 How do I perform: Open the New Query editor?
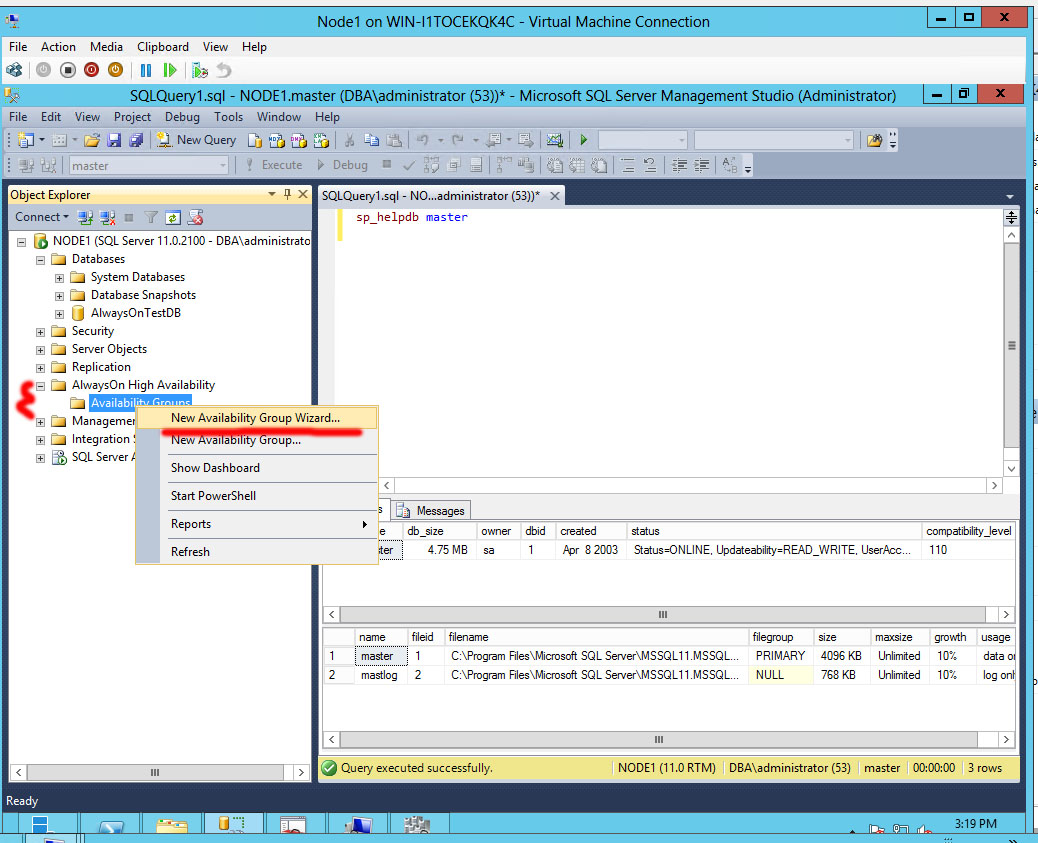tap(195, 140)
